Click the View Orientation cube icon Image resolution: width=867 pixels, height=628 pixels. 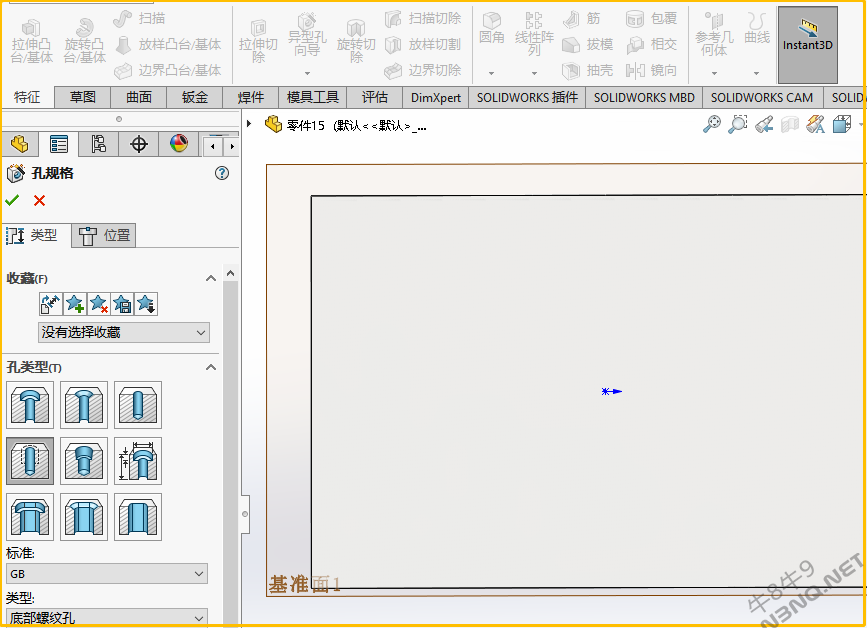tap(842, 124)
